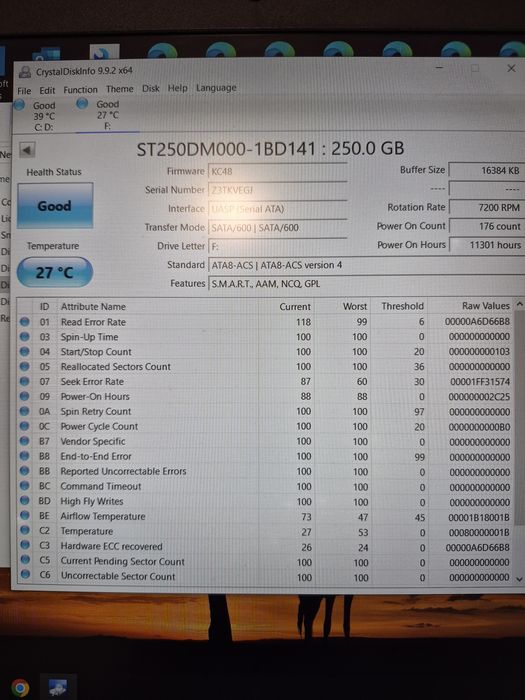This screenshot has width=525, height=700.
Task: Click the Serial Number field
Action: pyautogui.click(x=277, y=190)
